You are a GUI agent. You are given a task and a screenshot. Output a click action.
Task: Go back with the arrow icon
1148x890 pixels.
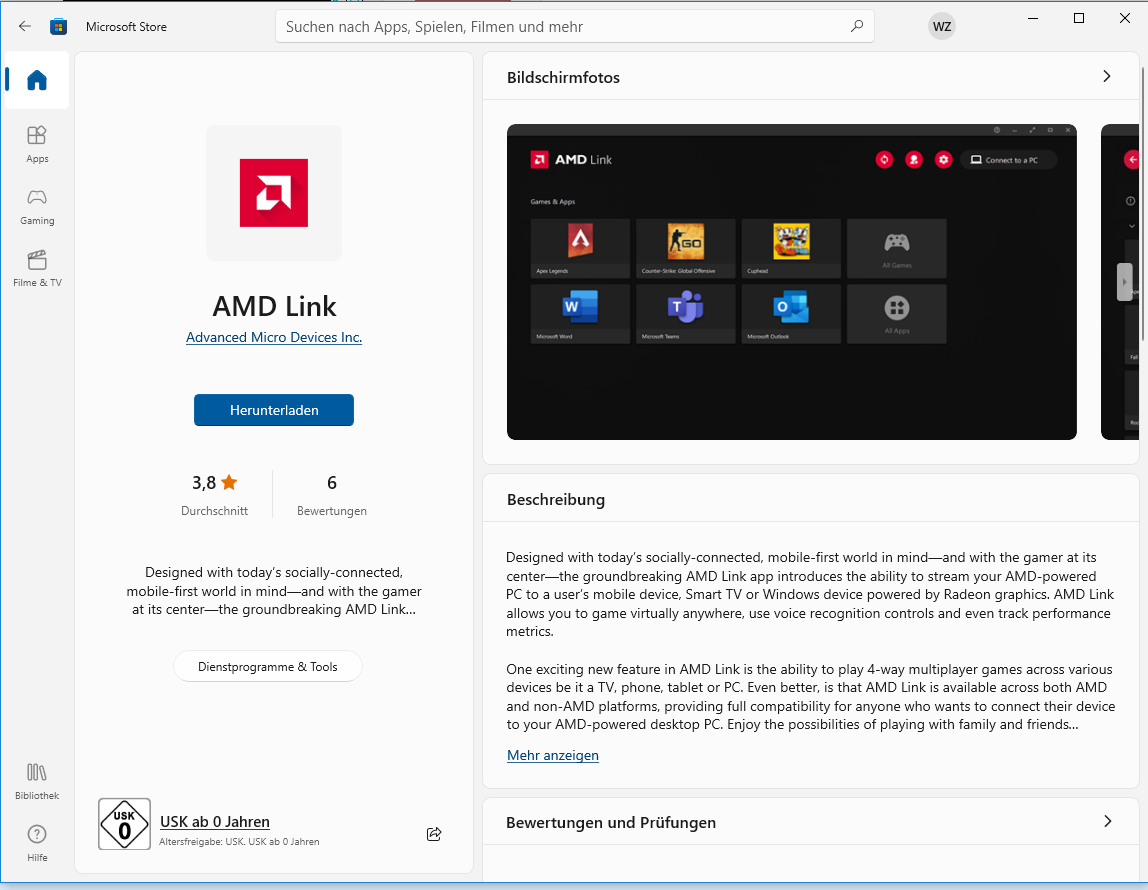25,26
